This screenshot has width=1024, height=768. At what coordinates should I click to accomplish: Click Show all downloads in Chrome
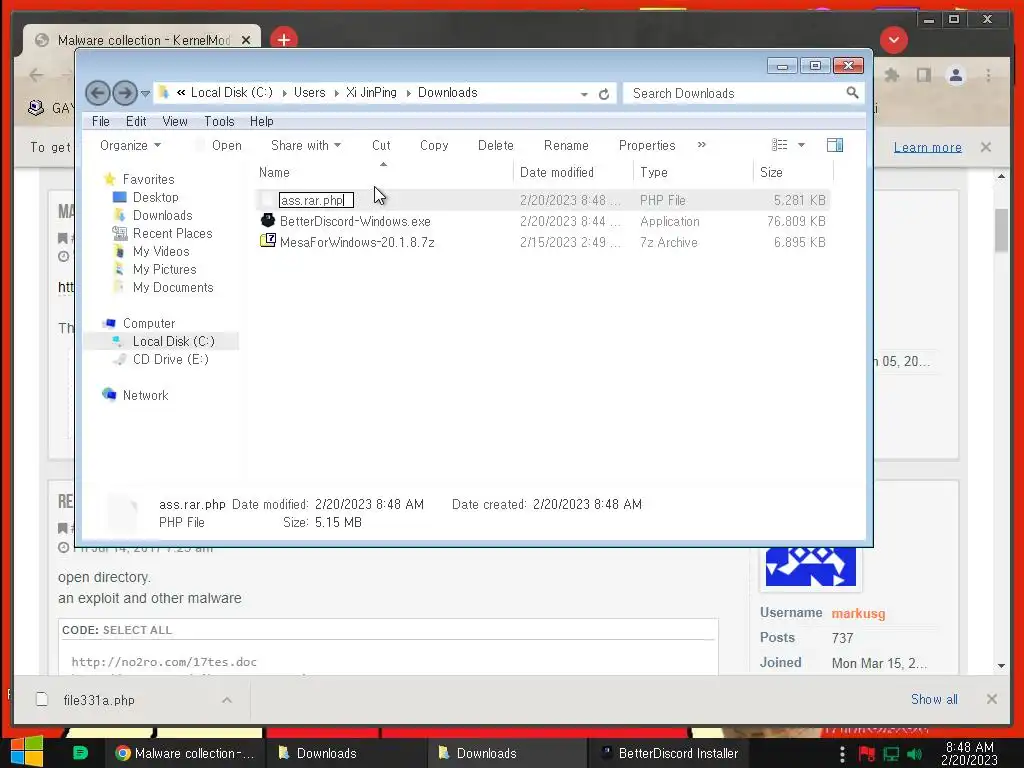[x=934, y=699]
